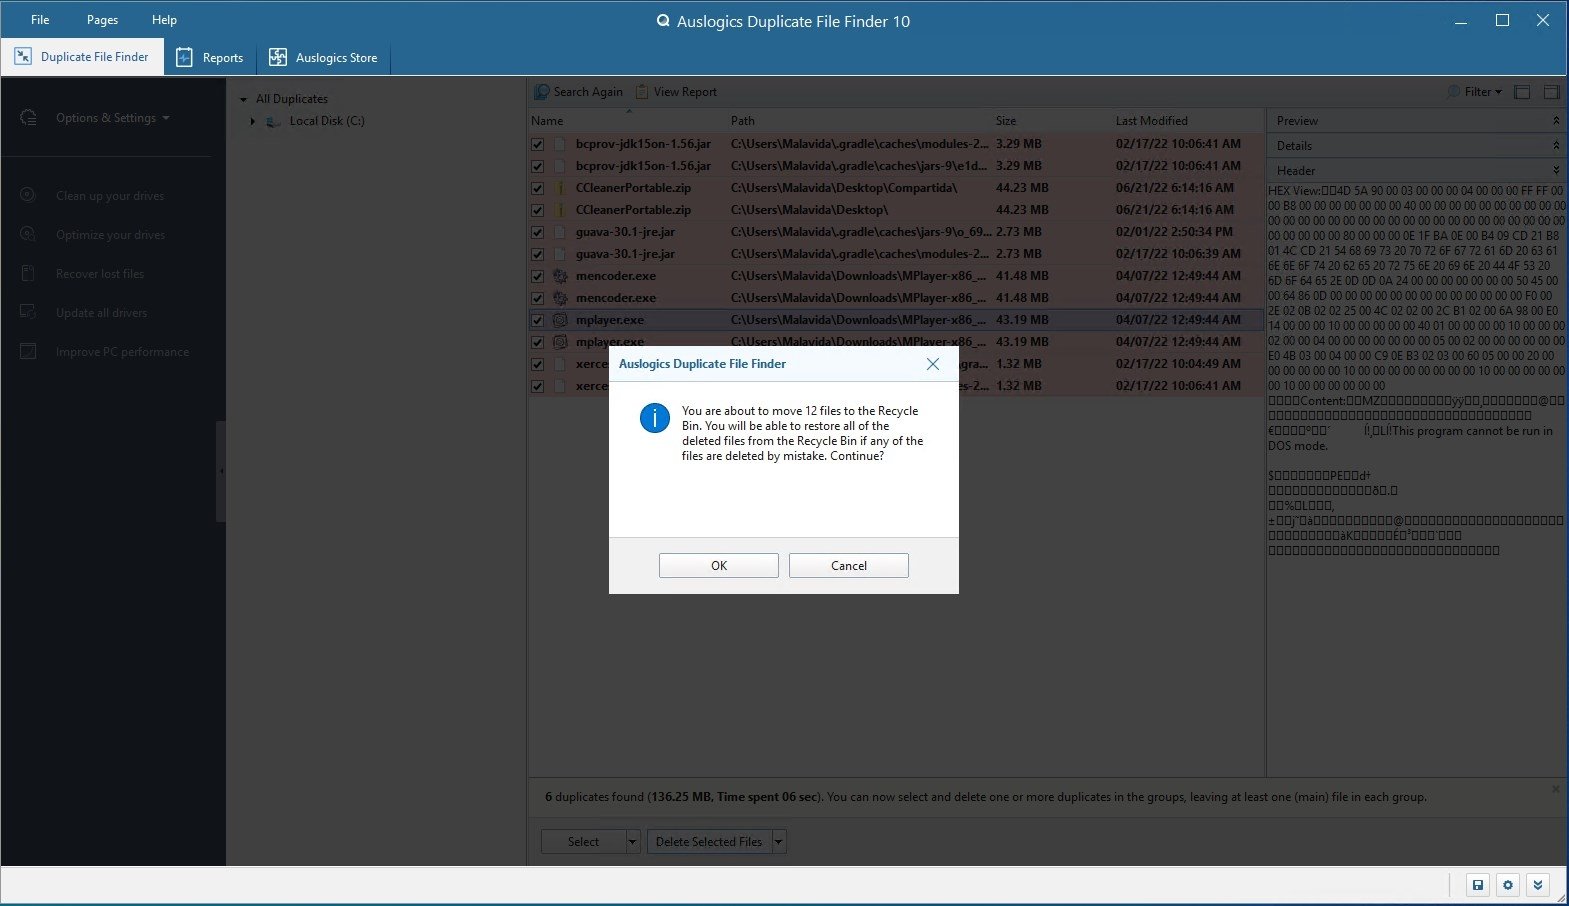Uncheck guava-30.1-jre.jar dated 02/01/22
1569x906 pixels.
[x=538, y=232]
